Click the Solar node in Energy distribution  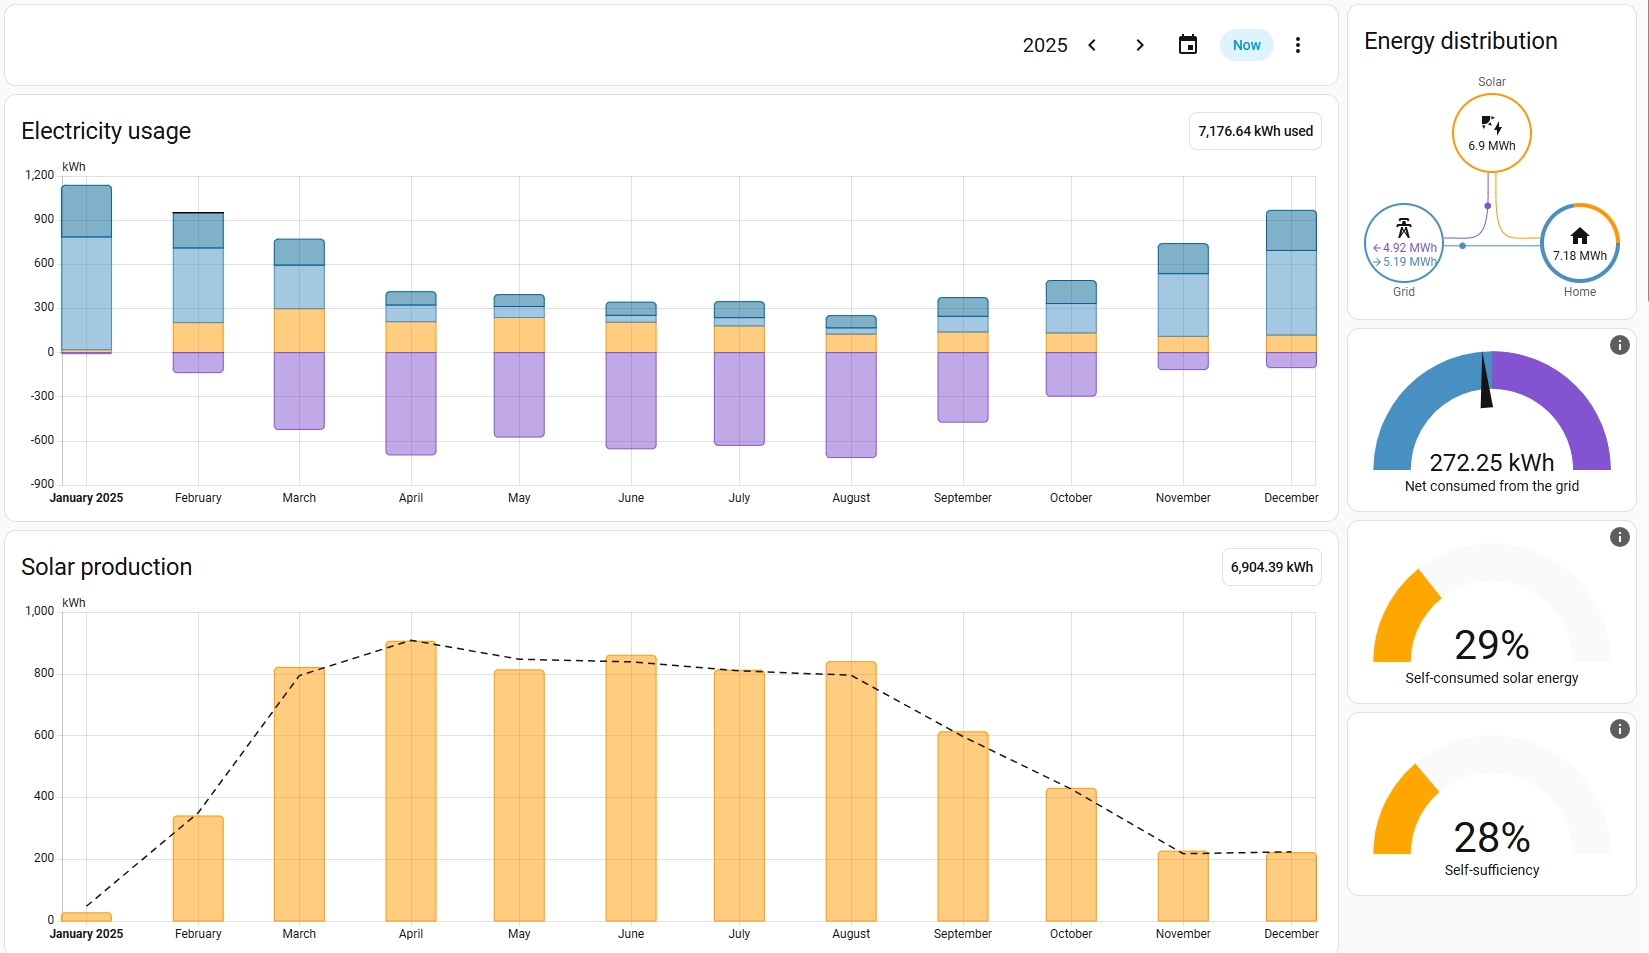tap(1491, 133)
